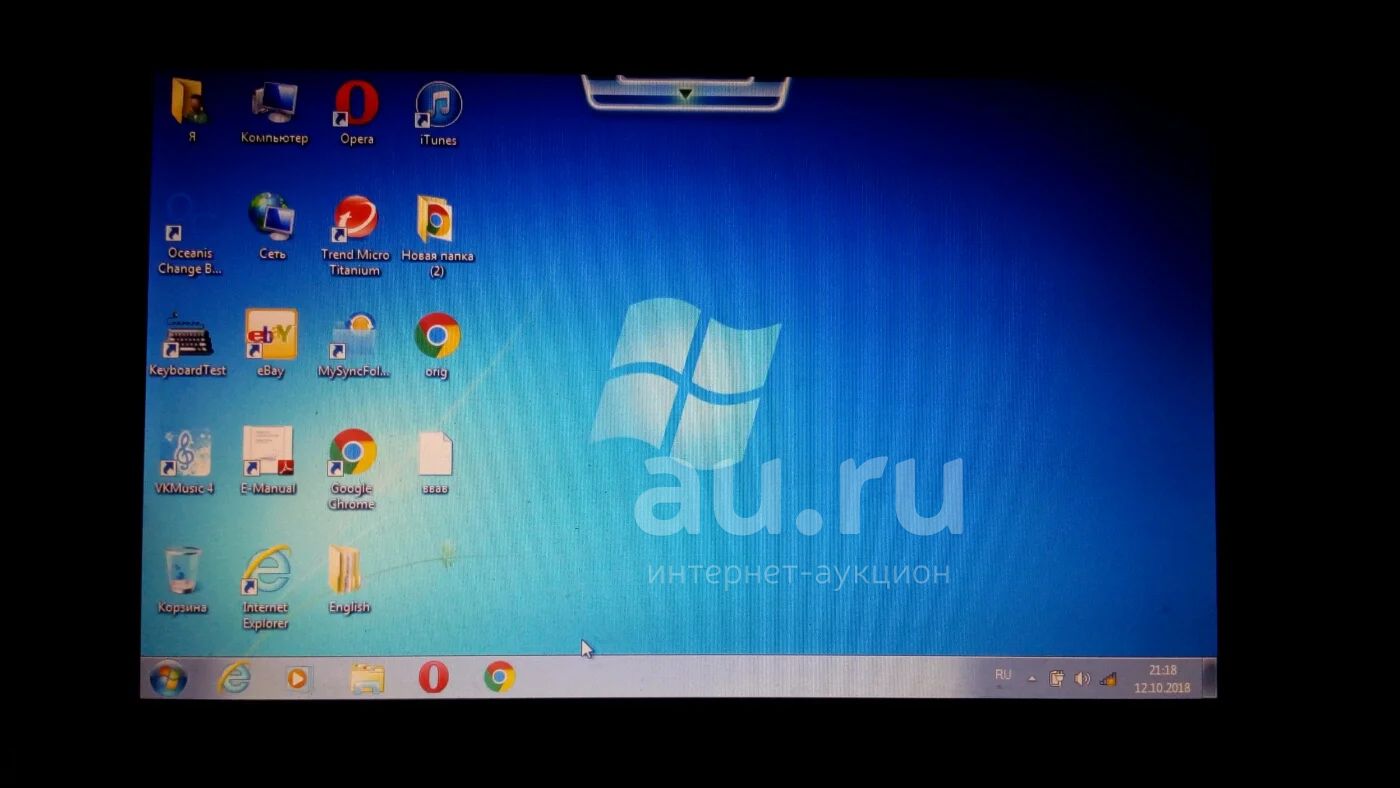This screenshot has height=788, width=1400.
Task: Launch Trend Micro Titanium shortcut
Action: tap(355, 218)
